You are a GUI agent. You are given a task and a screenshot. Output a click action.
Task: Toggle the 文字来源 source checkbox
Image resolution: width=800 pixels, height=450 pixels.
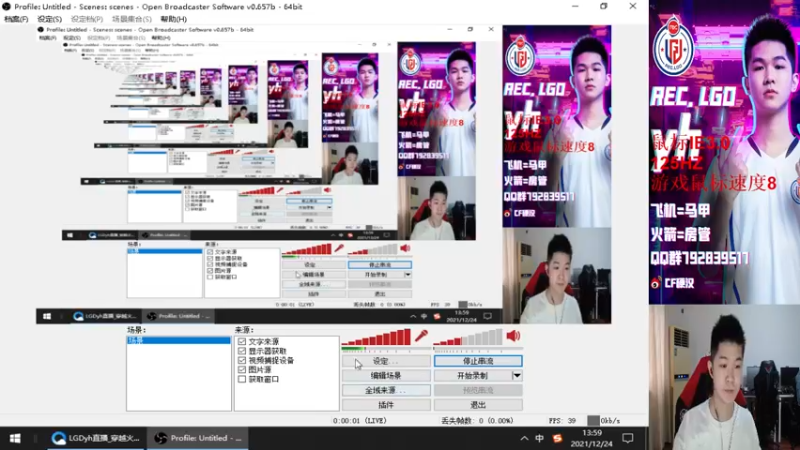[x=242, y=341]
